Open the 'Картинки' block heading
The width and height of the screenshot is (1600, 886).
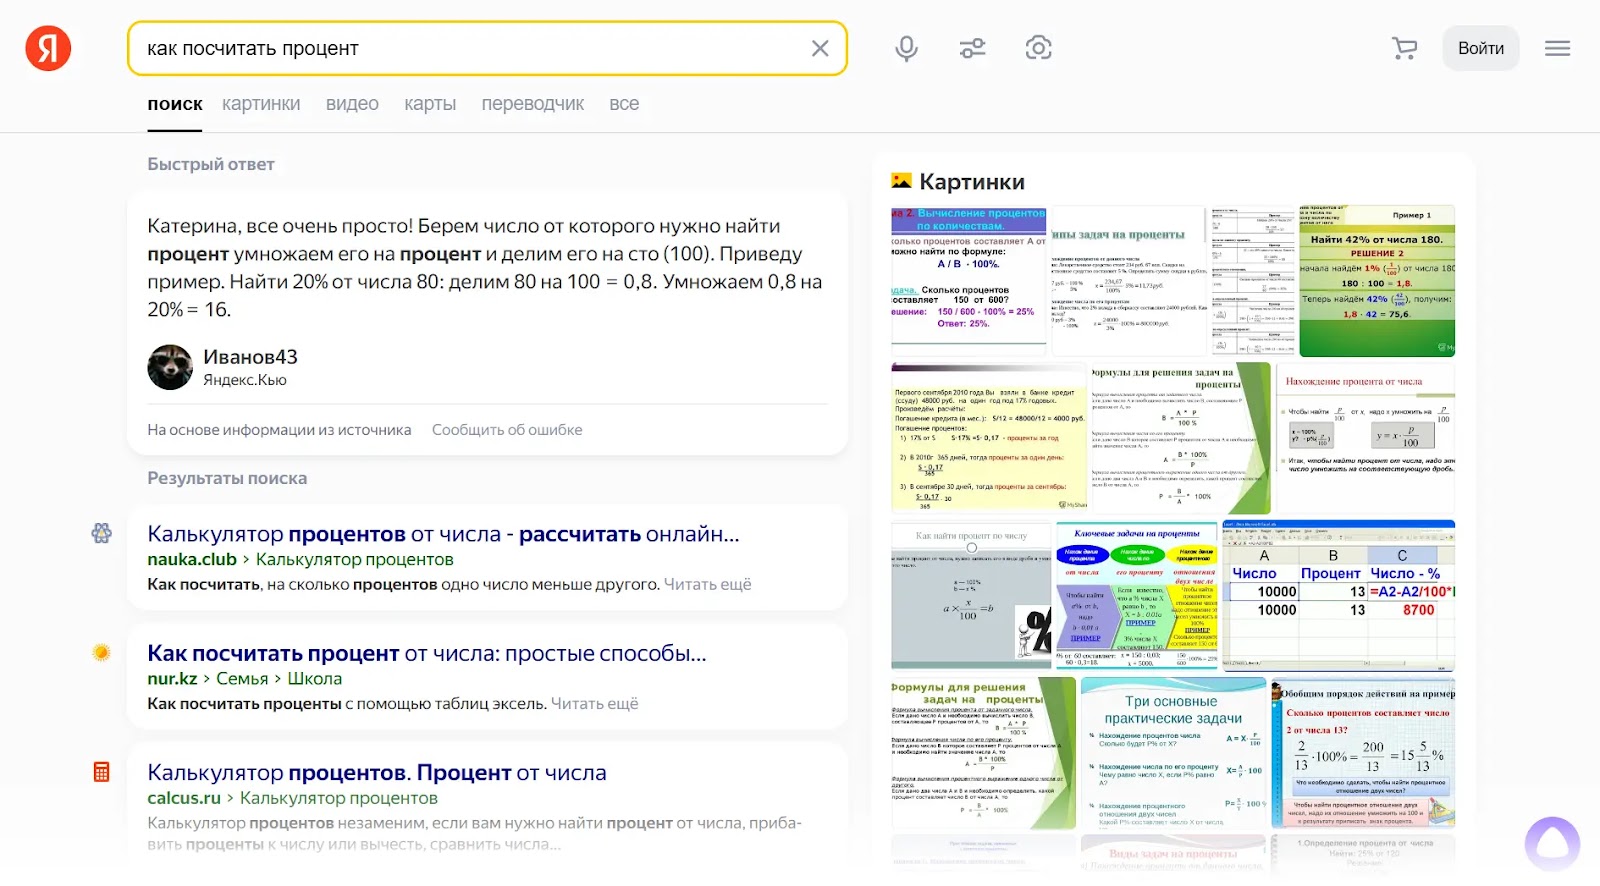point(972,182)
